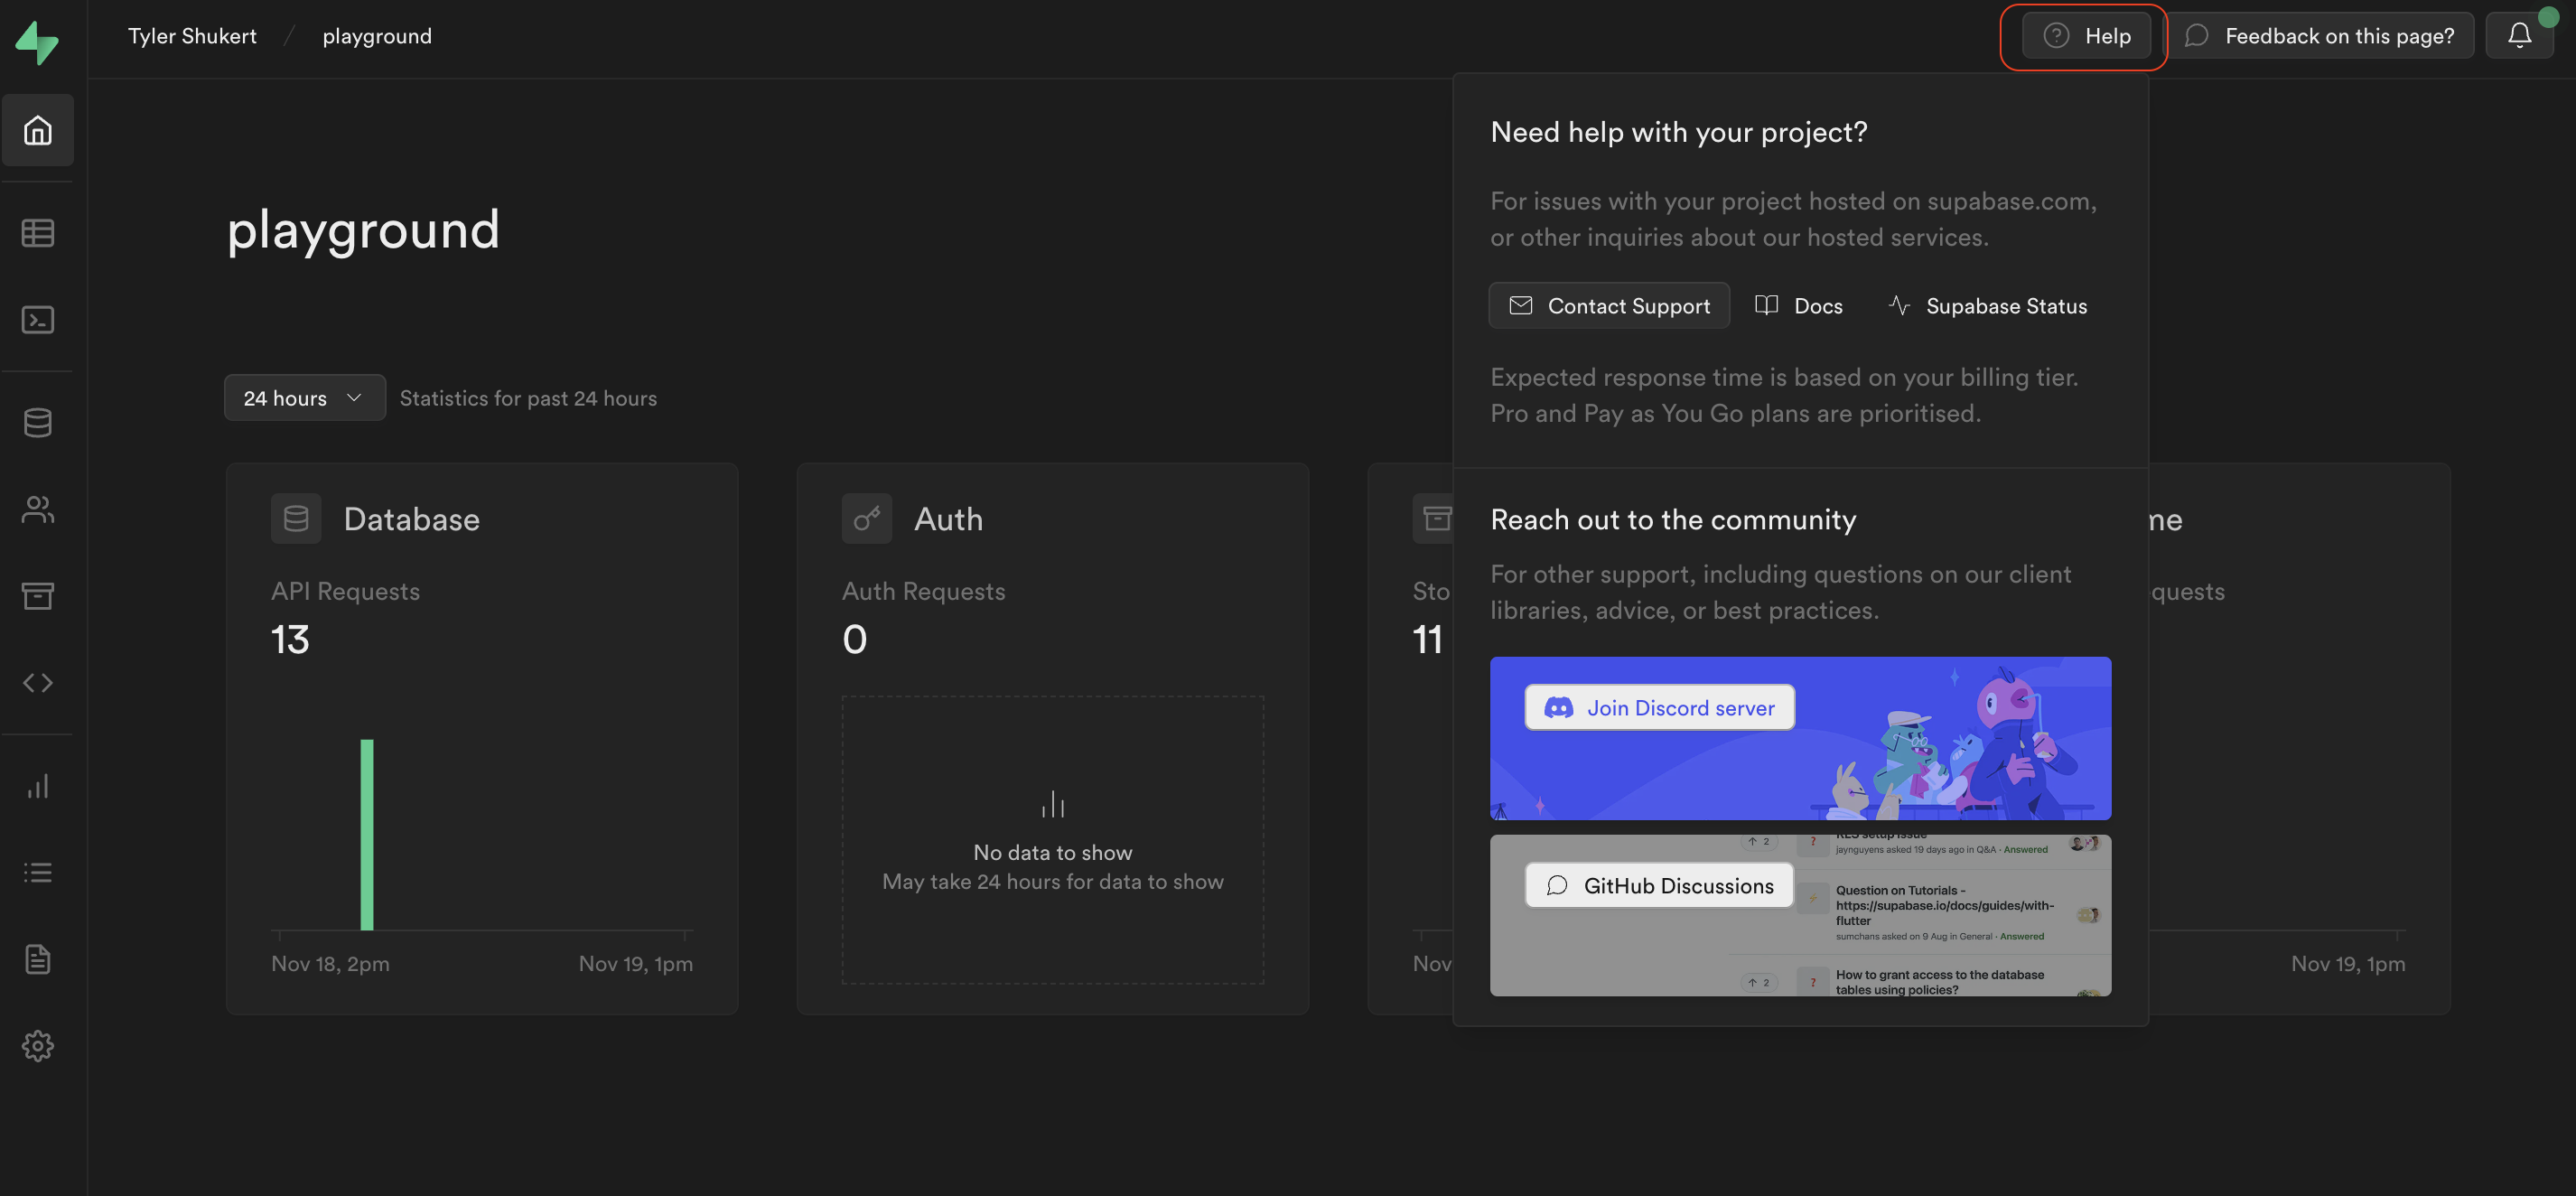This screenshot has width=2576, height=1196.
Task: Click the Database card title
Action: (x=412, y=519)
